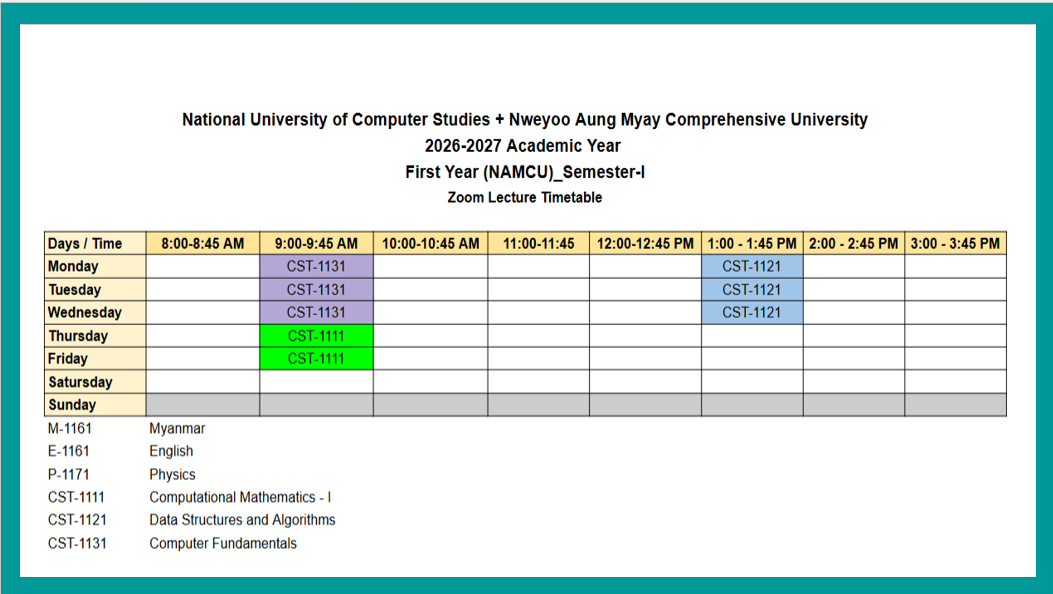Select the Data Structures and Algorithms legend text
Viewport: 1053px width, 594px height.
tap(242, 520)
